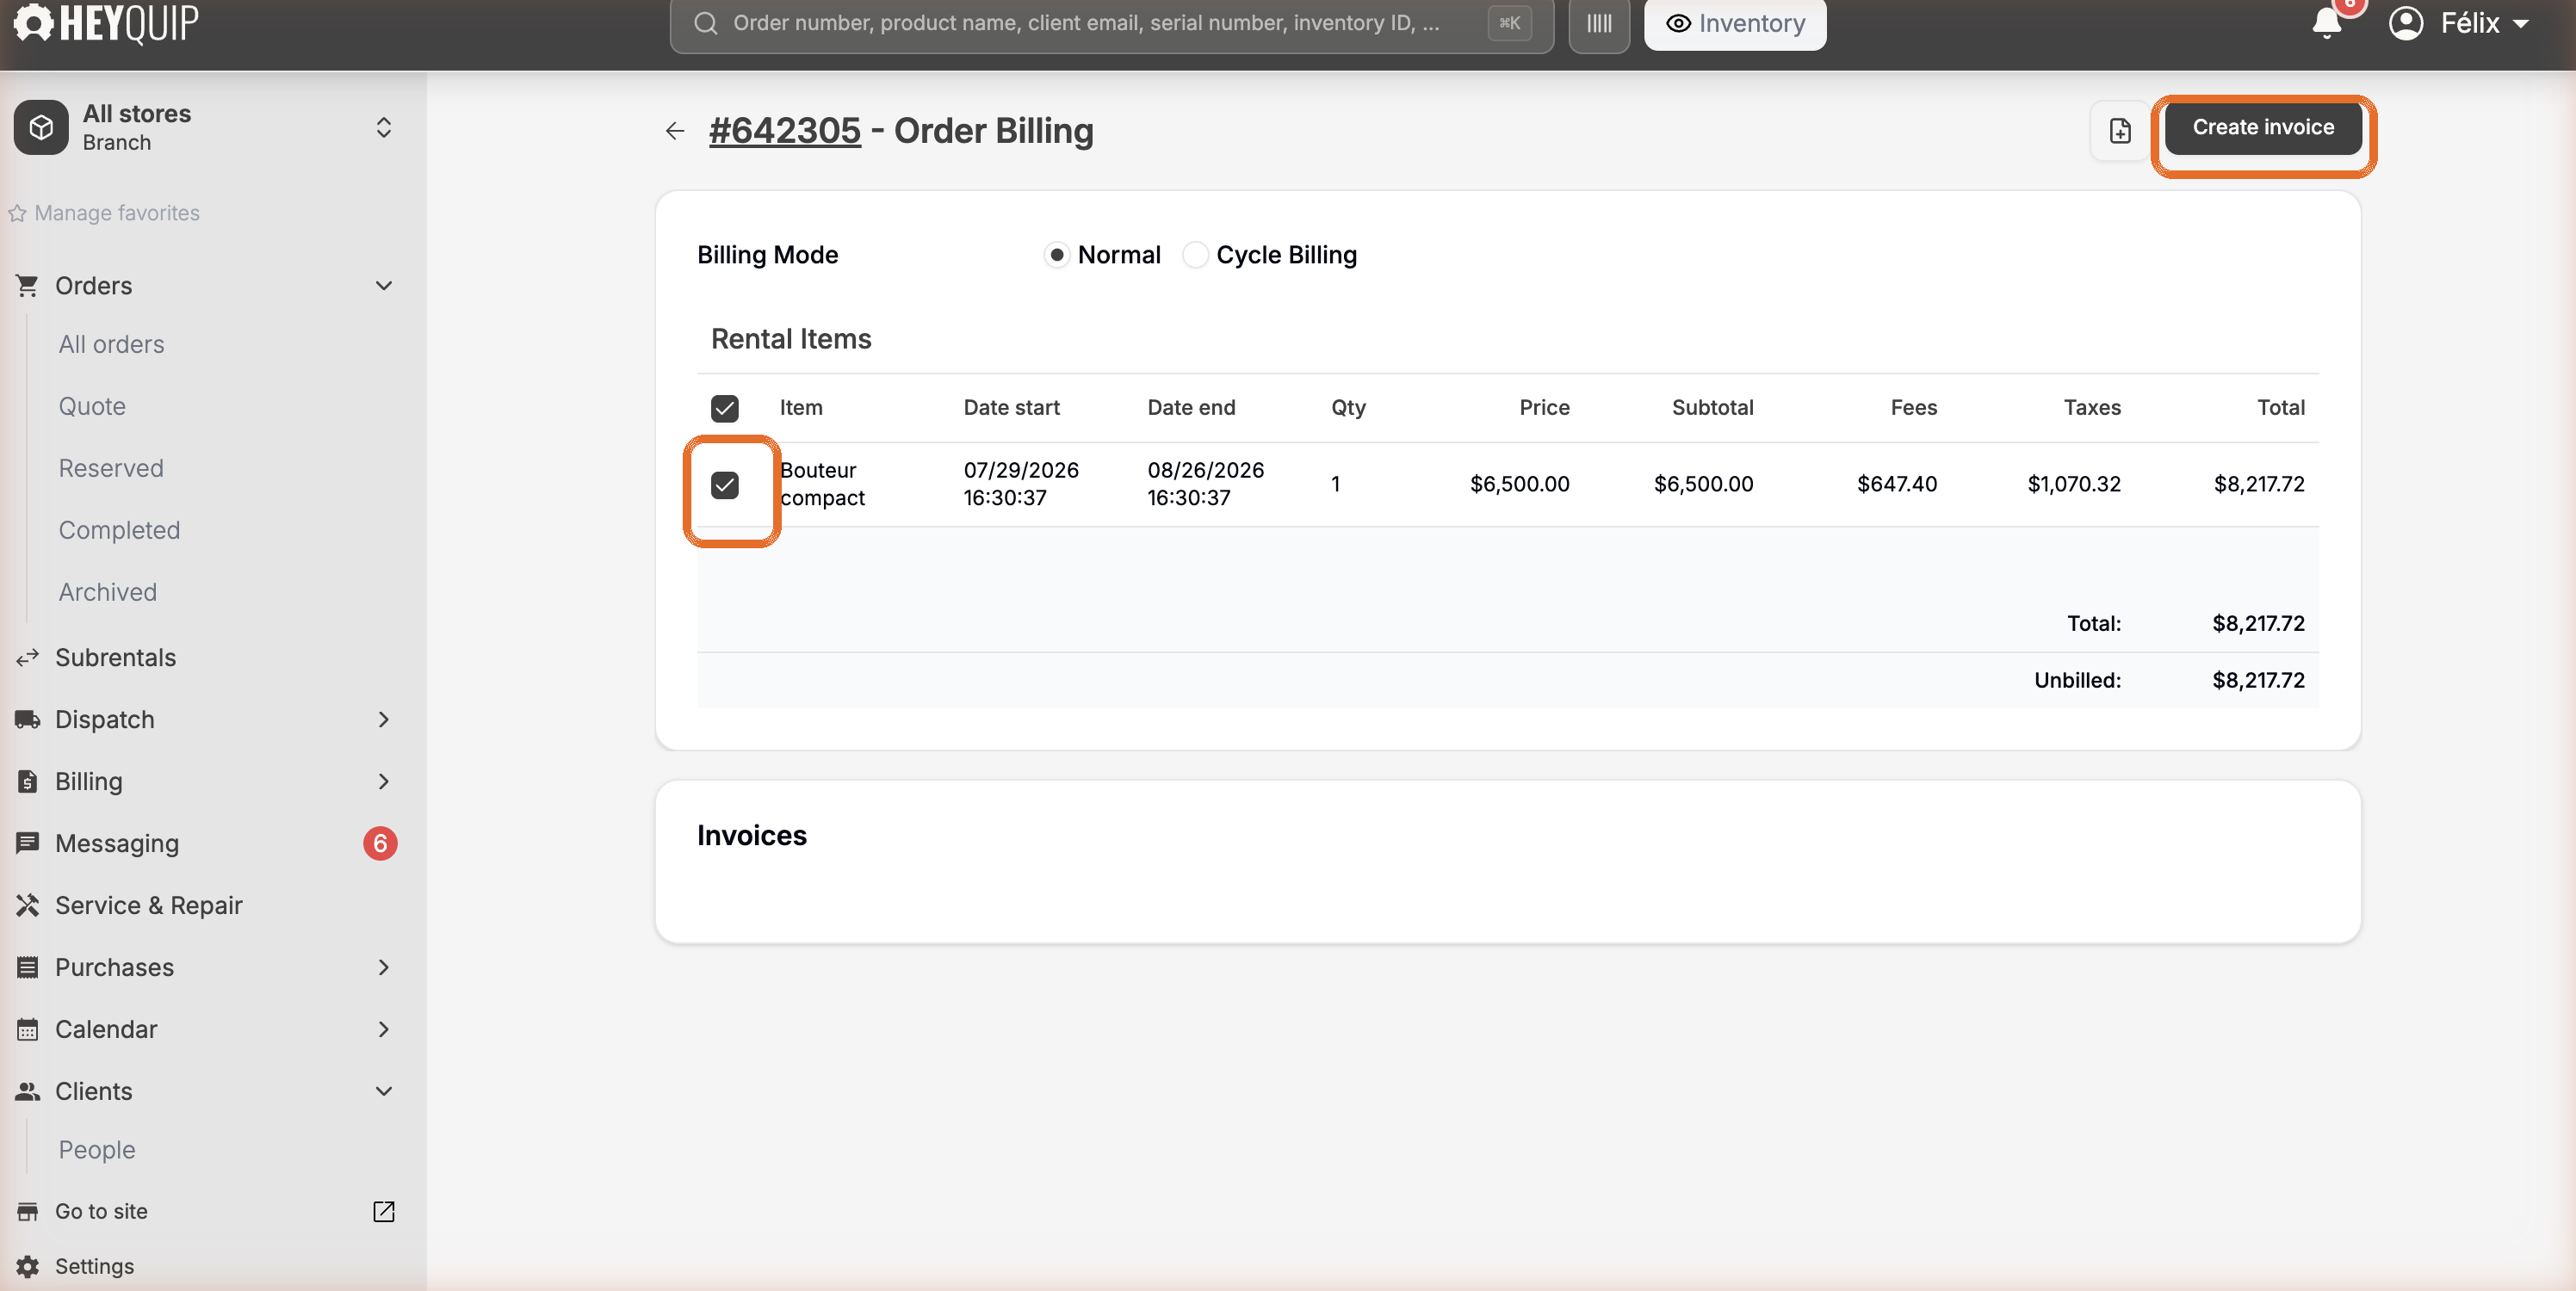Click the Dispatch truck icon
This screenshot has height=1291, width=2576.
point(27,719)
